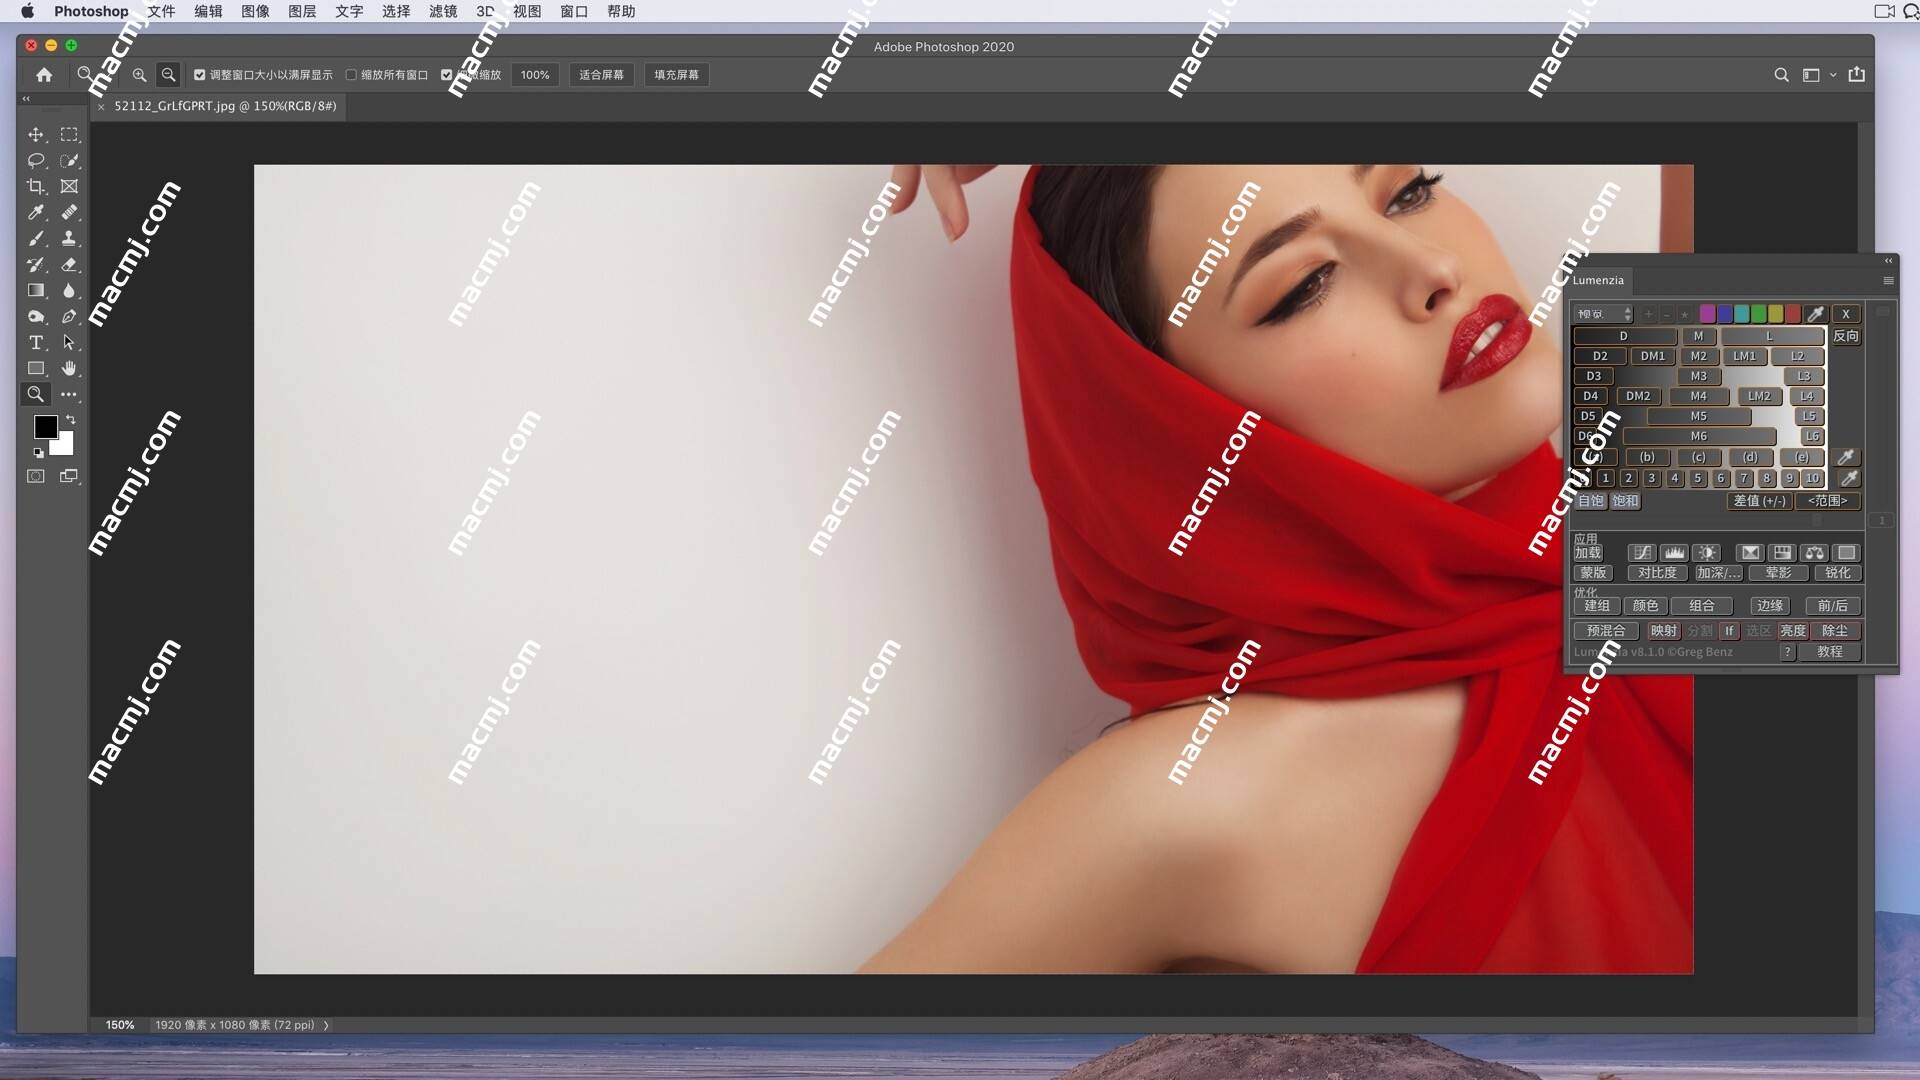Reset default foreground and background colors
1920x1080 pixels.
pos(39,453)
